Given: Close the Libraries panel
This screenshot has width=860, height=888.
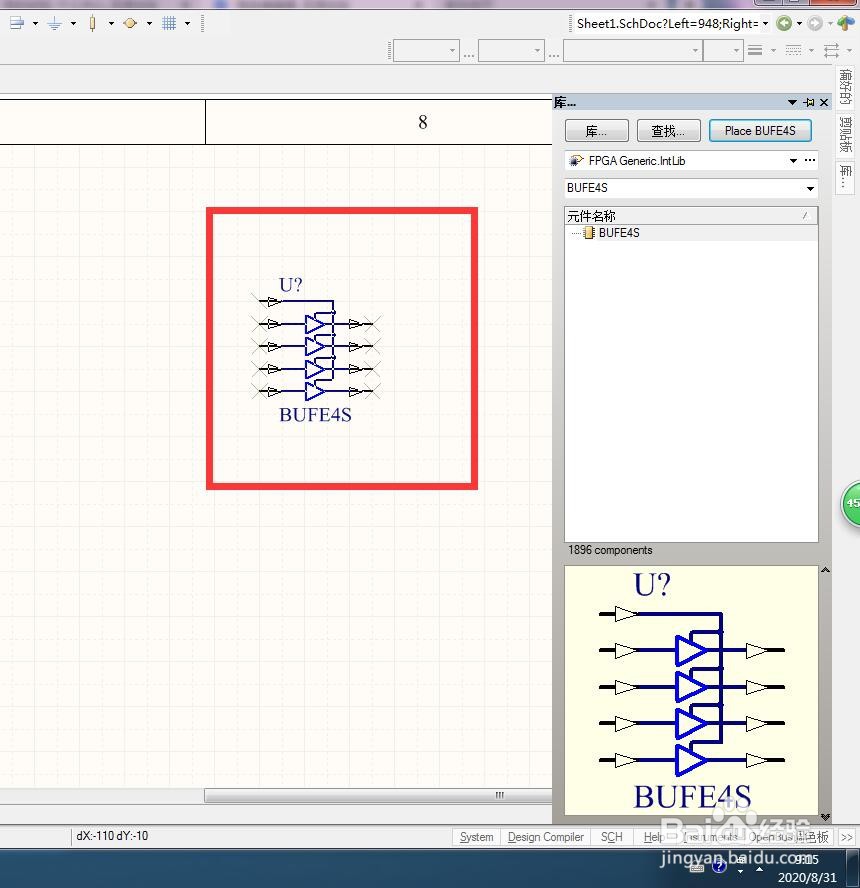Looking at the screenshot, I should pyautogui.click(x=824, y=103).
